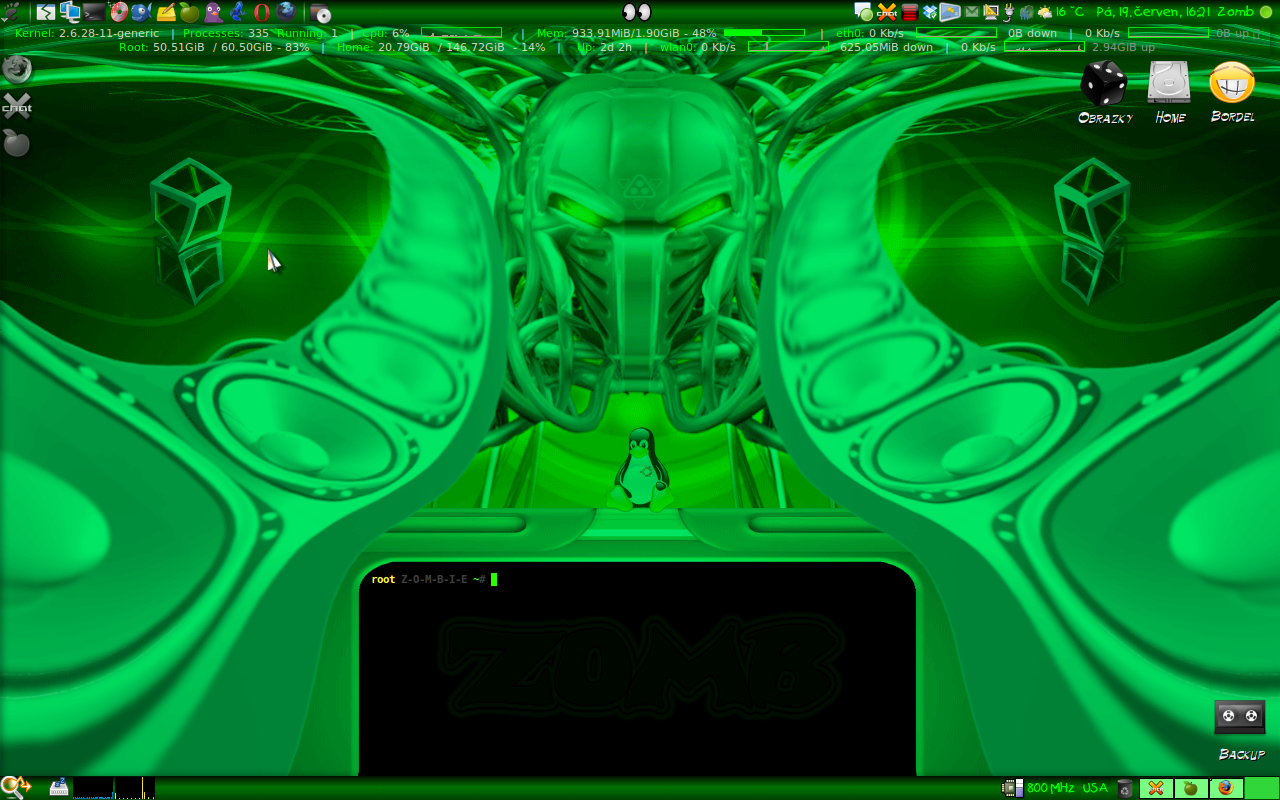Screen dimensions: 1280x800
Task: Click the green status dot beside Zomb
Action: (x=1265, y=12)
